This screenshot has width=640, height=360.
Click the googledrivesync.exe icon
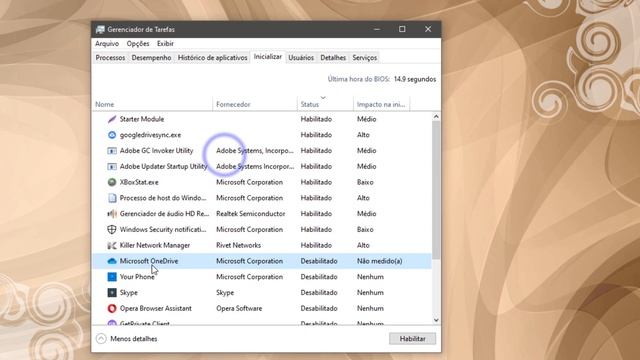112,135
